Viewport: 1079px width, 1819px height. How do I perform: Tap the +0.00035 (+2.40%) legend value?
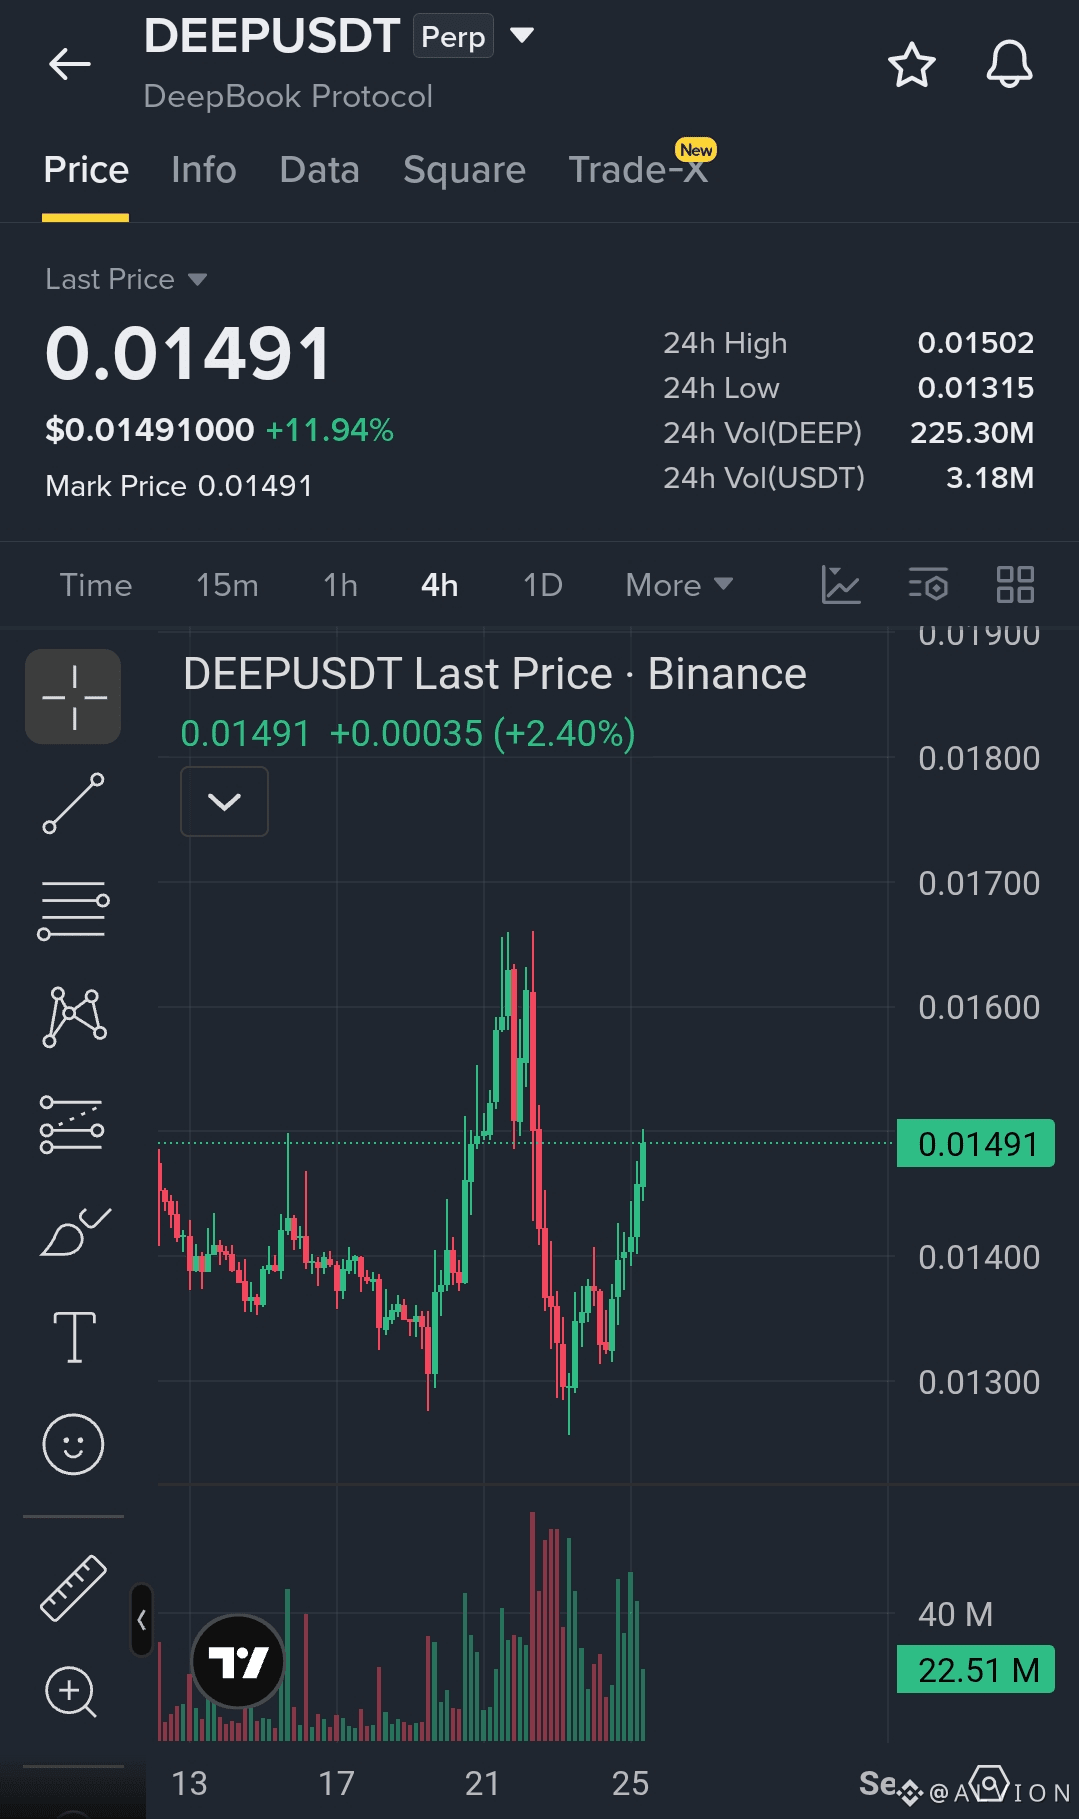pyautogui.click(x=483, y=734)
